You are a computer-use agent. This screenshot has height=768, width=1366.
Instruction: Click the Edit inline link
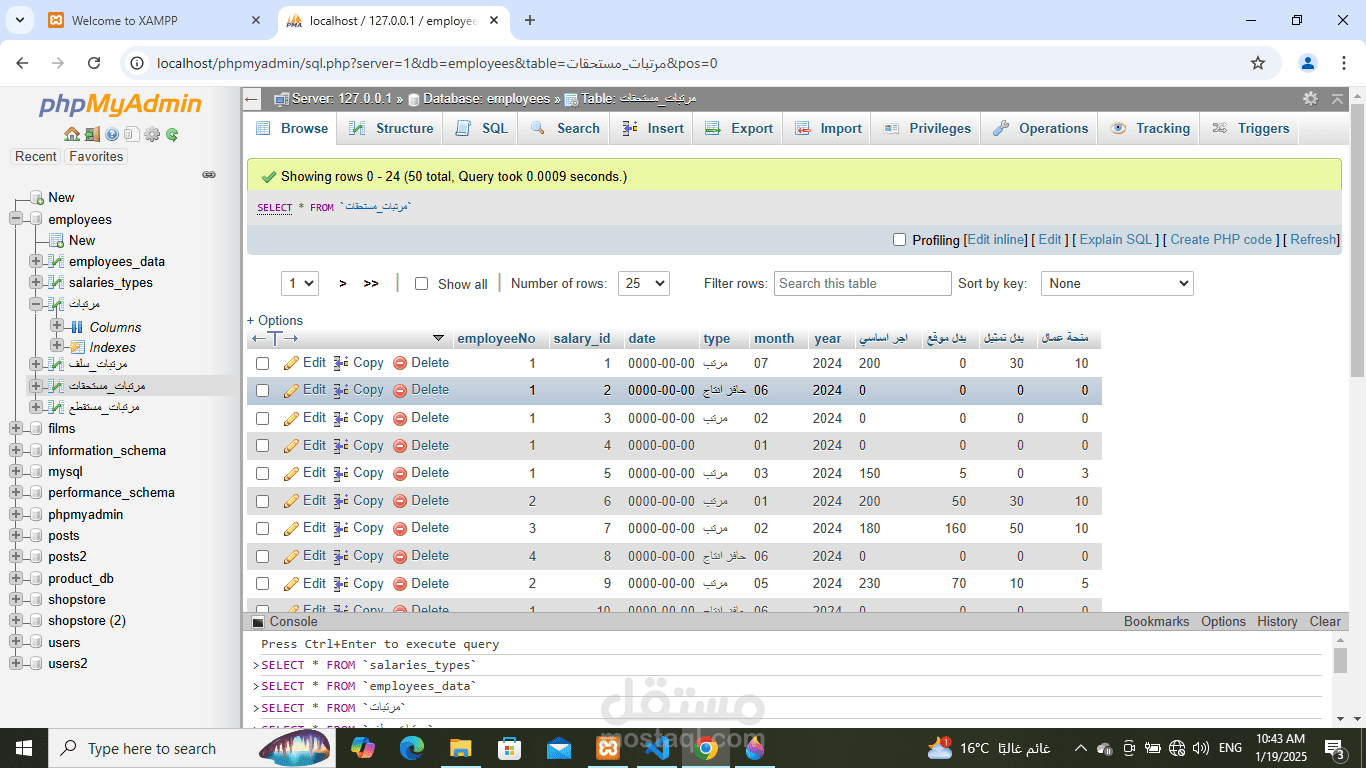996,240
